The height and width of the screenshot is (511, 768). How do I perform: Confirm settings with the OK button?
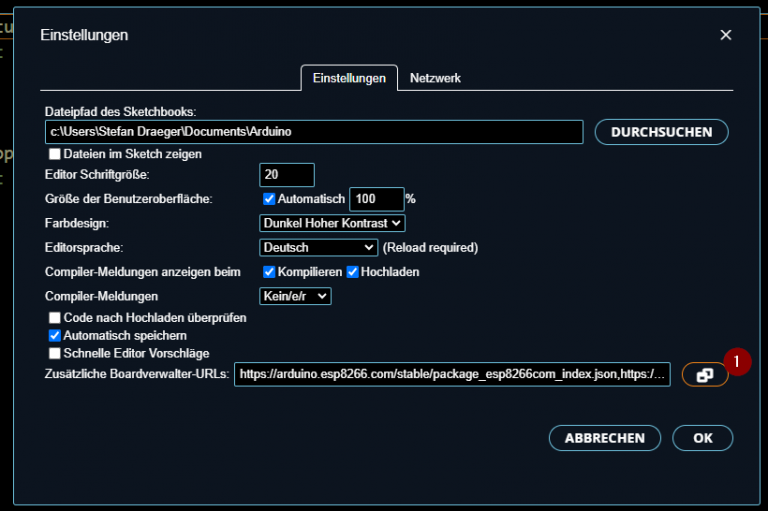[x=702, y=438]
